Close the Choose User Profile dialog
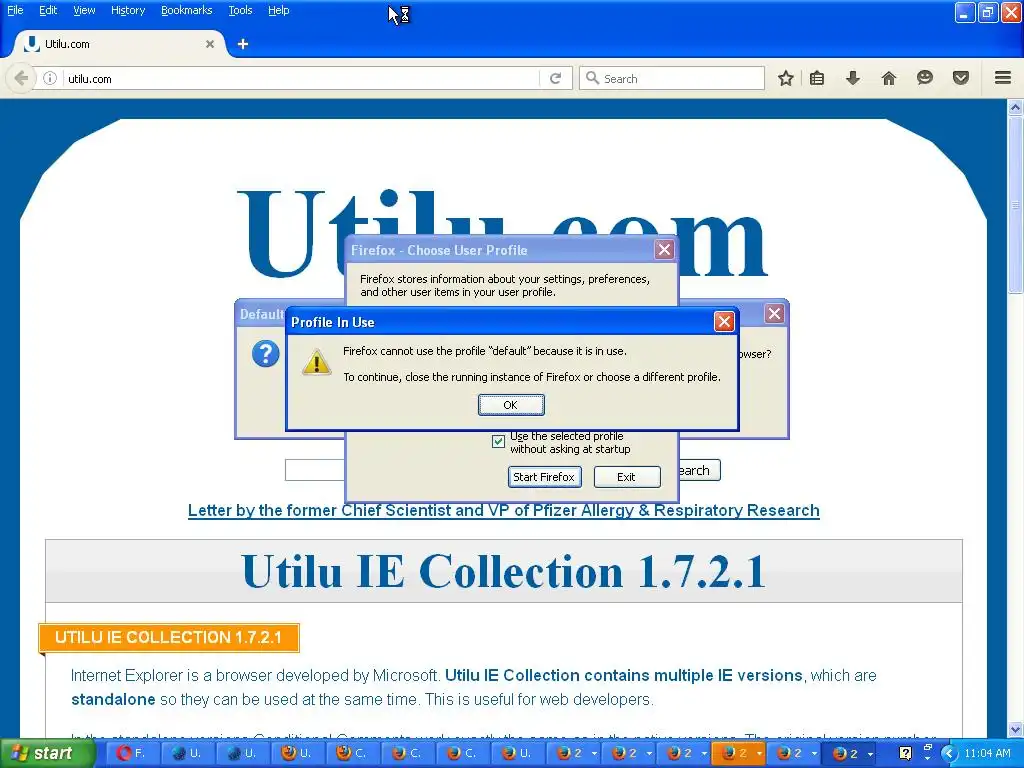This screenshot has height=768, width=1024. 664,249
